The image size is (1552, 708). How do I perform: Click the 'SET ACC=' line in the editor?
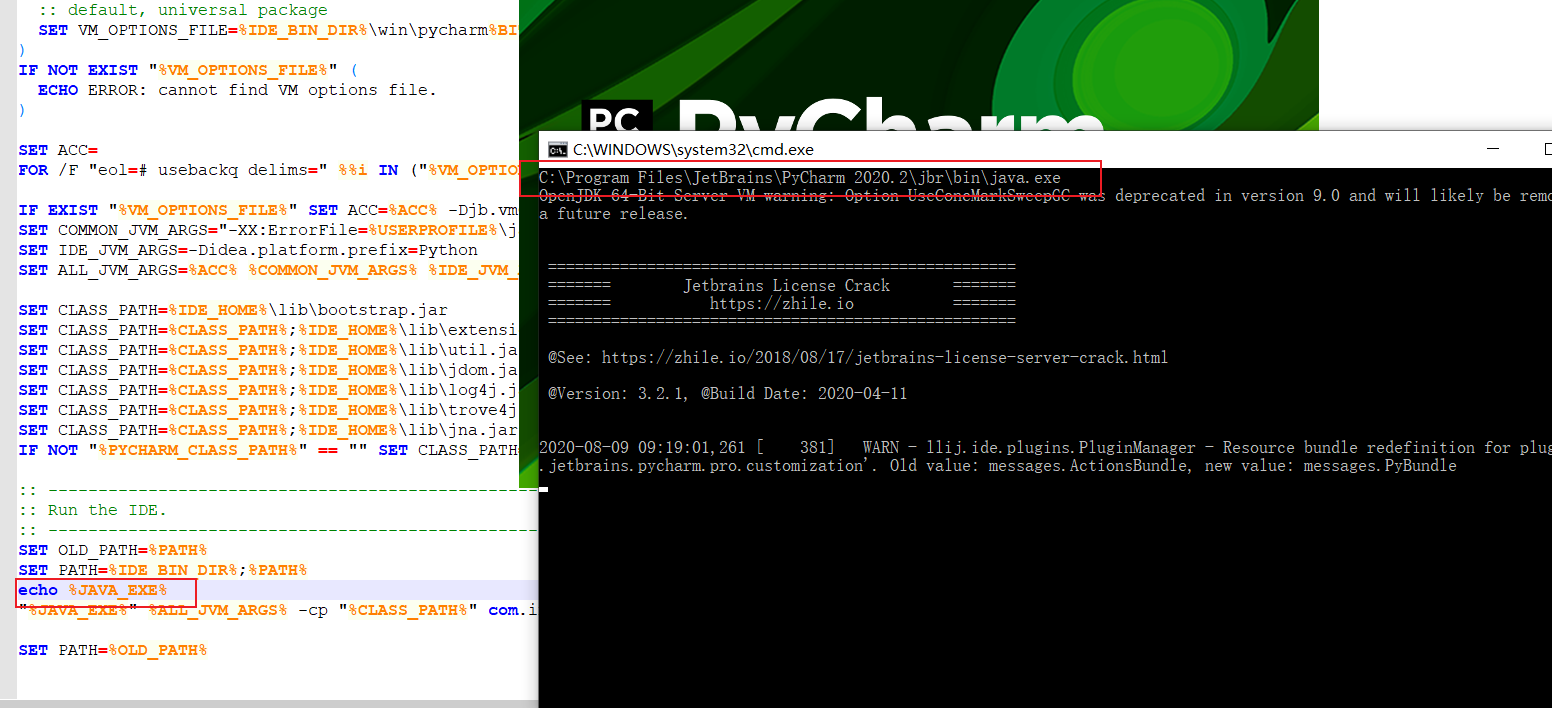click(x=58, y=150)
